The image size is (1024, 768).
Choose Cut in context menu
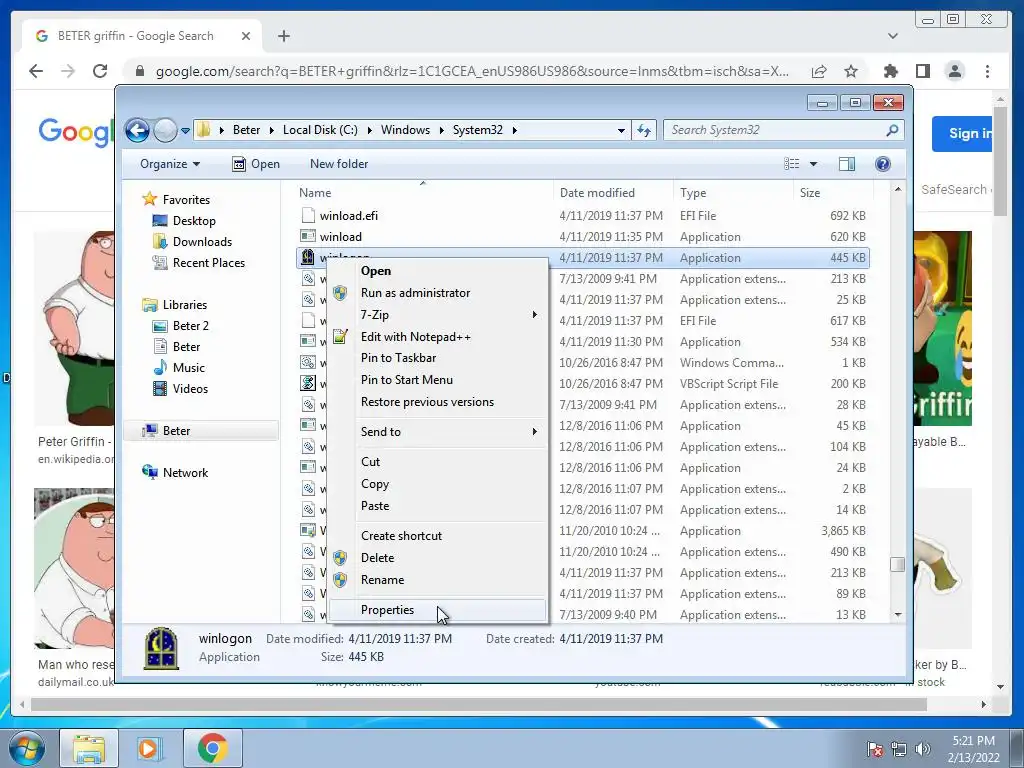370,462
